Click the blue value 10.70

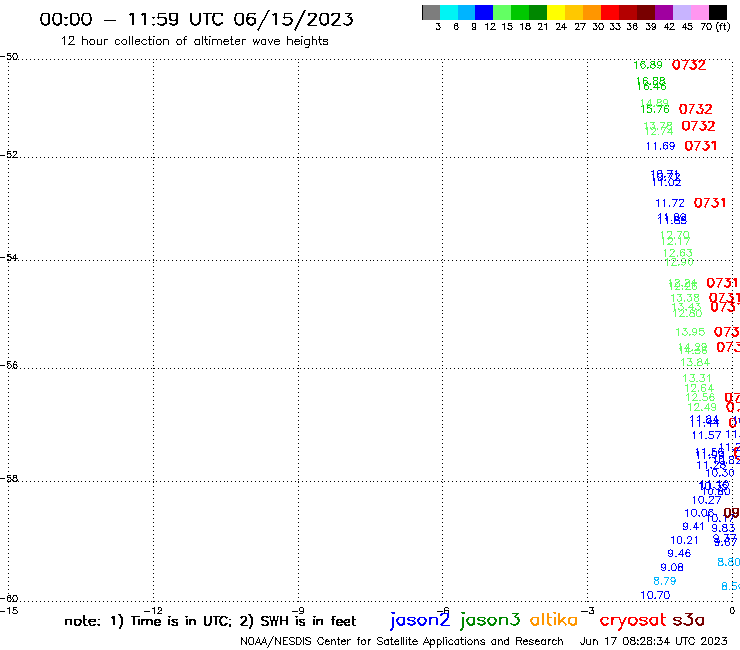[655, 595]
